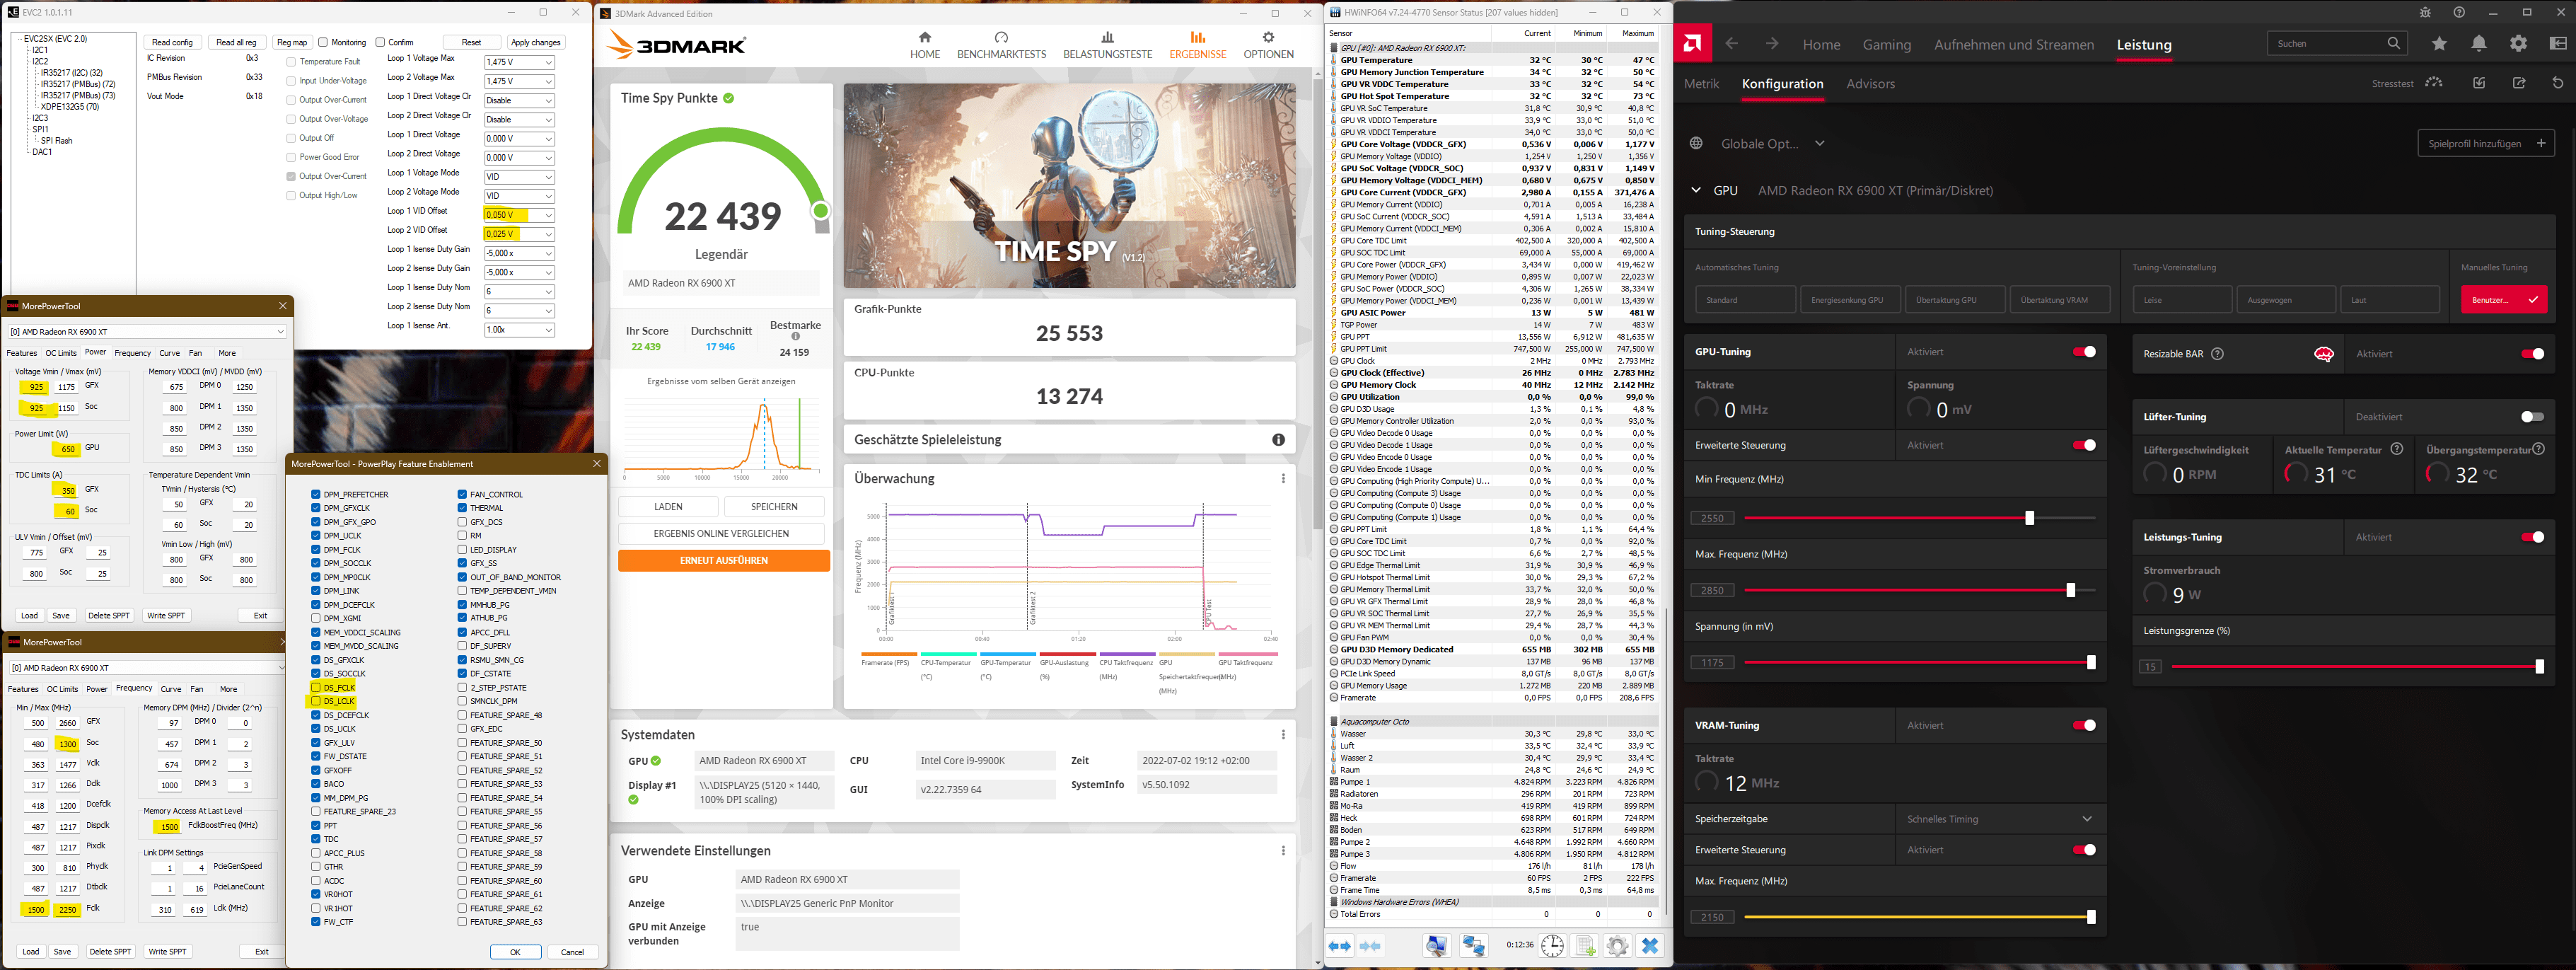
Task: Open upper MorePowerTool GPU selection dropdown
Action: [x=147, y=332]
